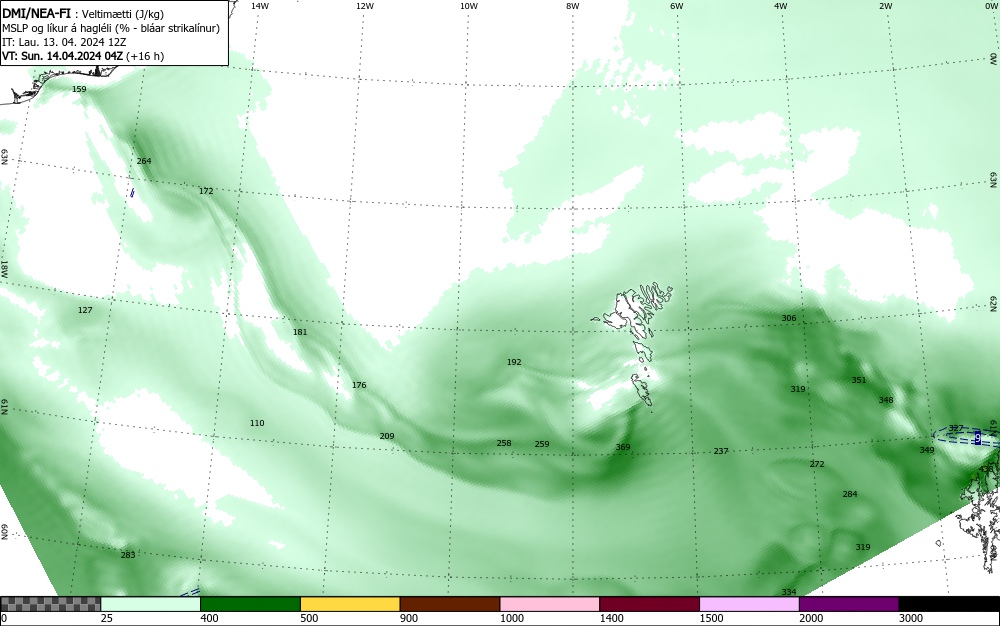This screenshot has height=626, width=1000.
Task: Click the legend scale number 3000
Action: pos(911,618)
